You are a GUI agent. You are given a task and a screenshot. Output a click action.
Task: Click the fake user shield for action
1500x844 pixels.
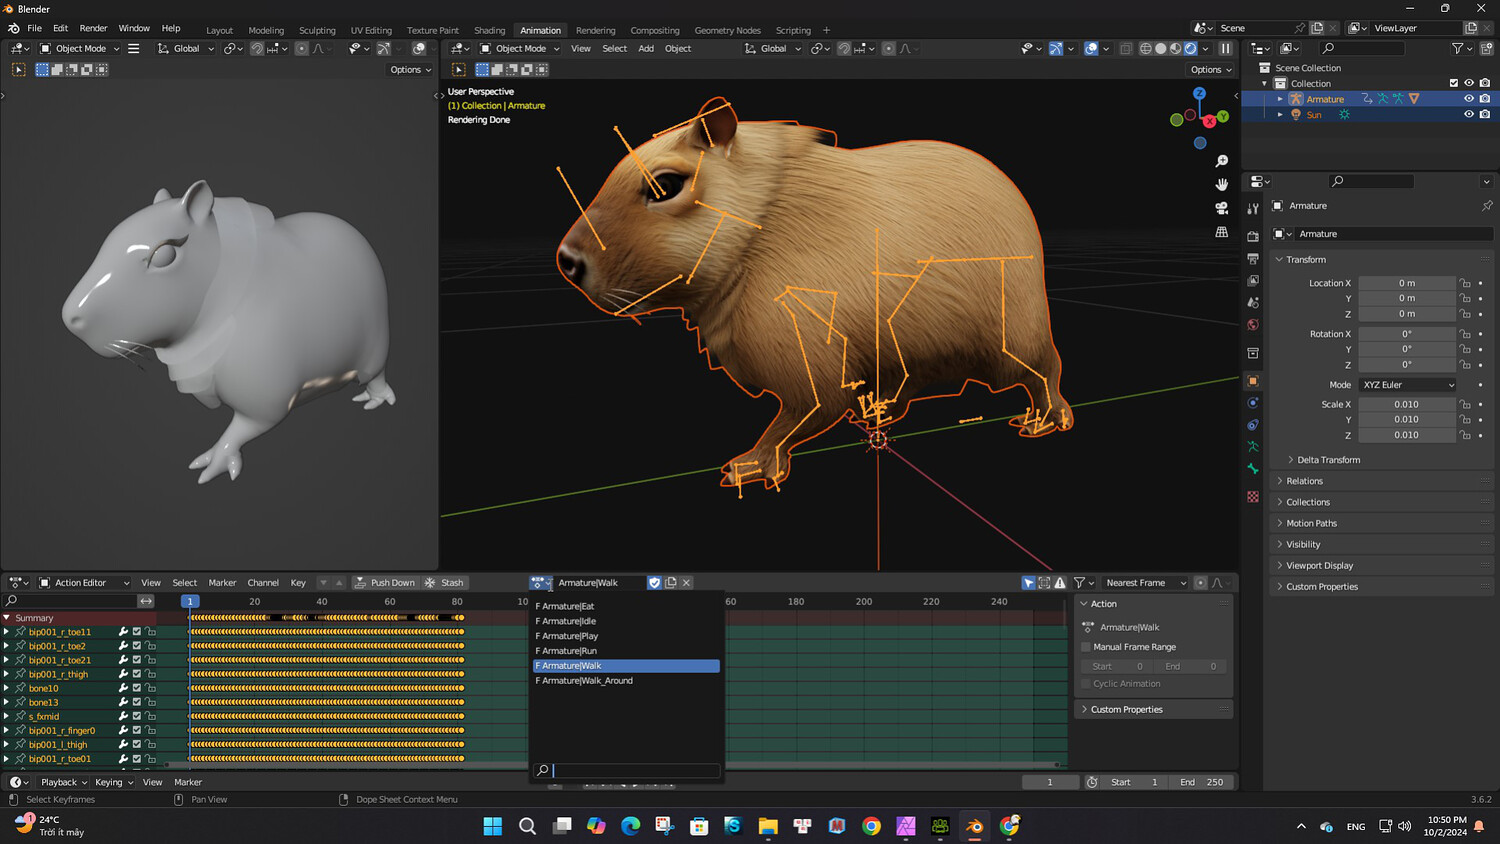tap(654, 583)
